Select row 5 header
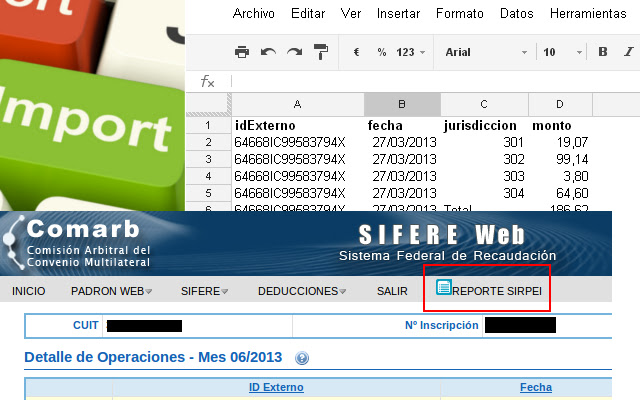 click(208, 193)
